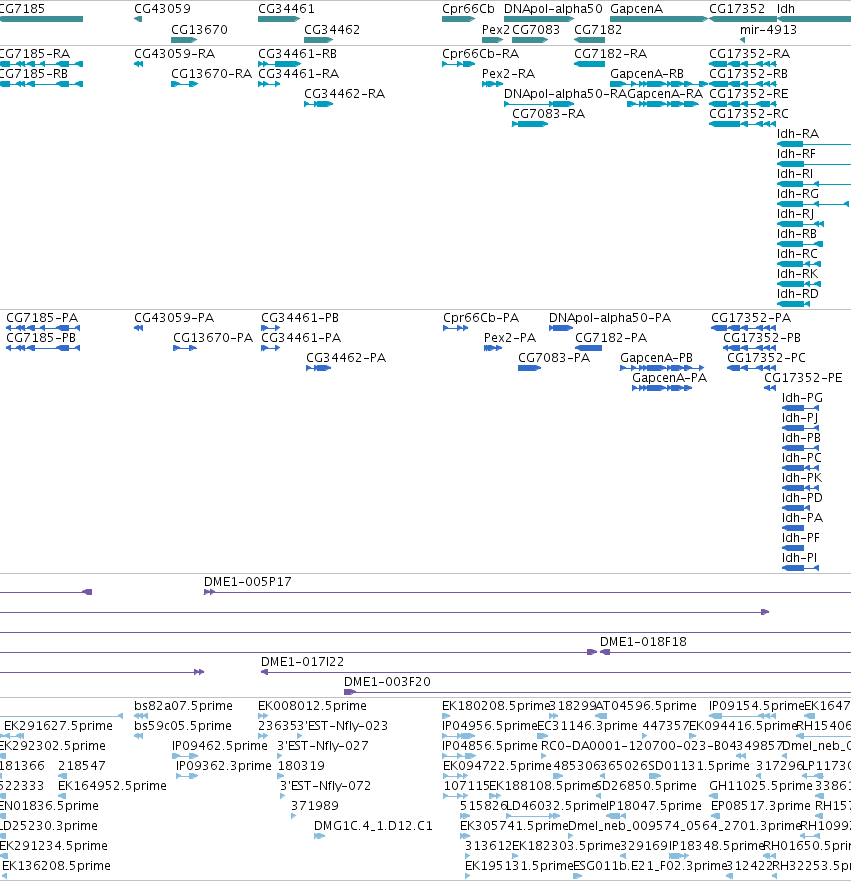Select the Cpr66Cb-PA protein feature
The image size is (851, 881).
tap(456, 328)
